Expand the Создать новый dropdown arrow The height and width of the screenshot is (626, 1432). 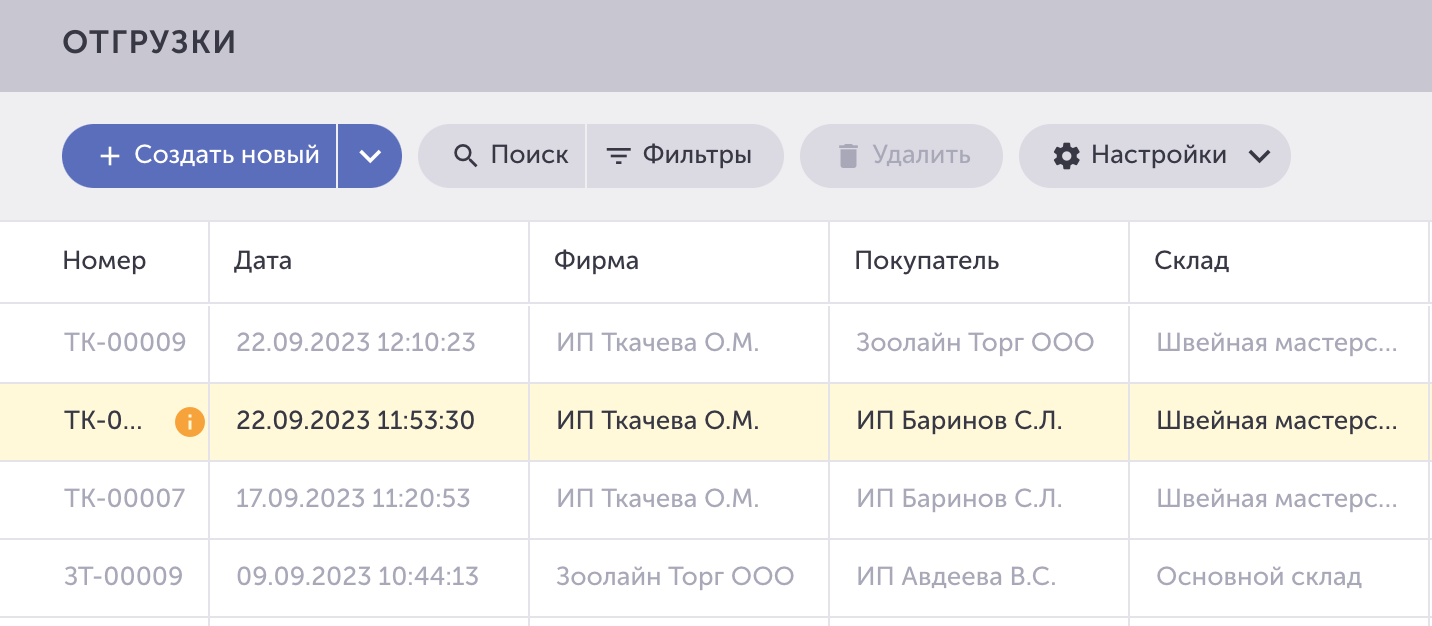[x=370, y=156]
